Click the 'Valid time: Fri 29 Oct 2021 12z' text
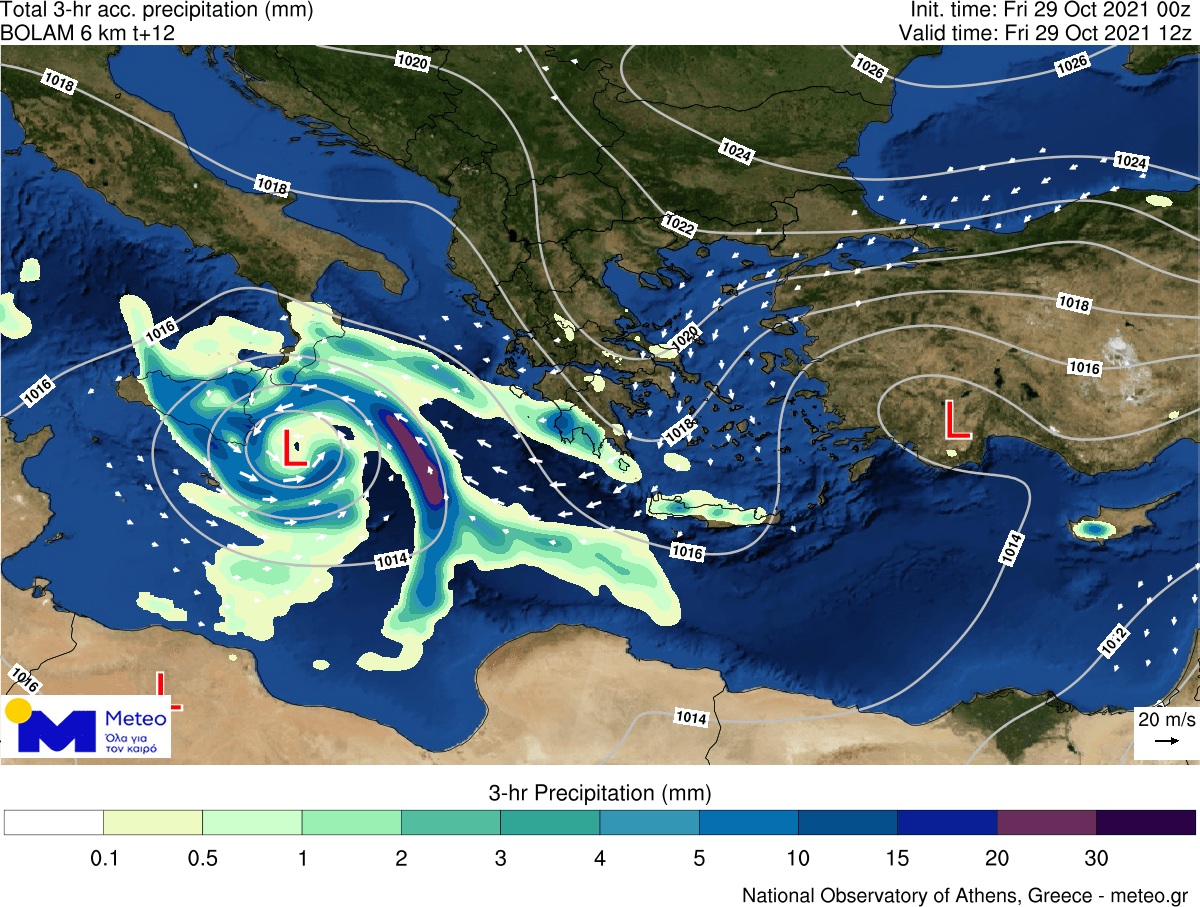Image resolution: width=1200 pixels, height=907 pixels. (1047, 32)
